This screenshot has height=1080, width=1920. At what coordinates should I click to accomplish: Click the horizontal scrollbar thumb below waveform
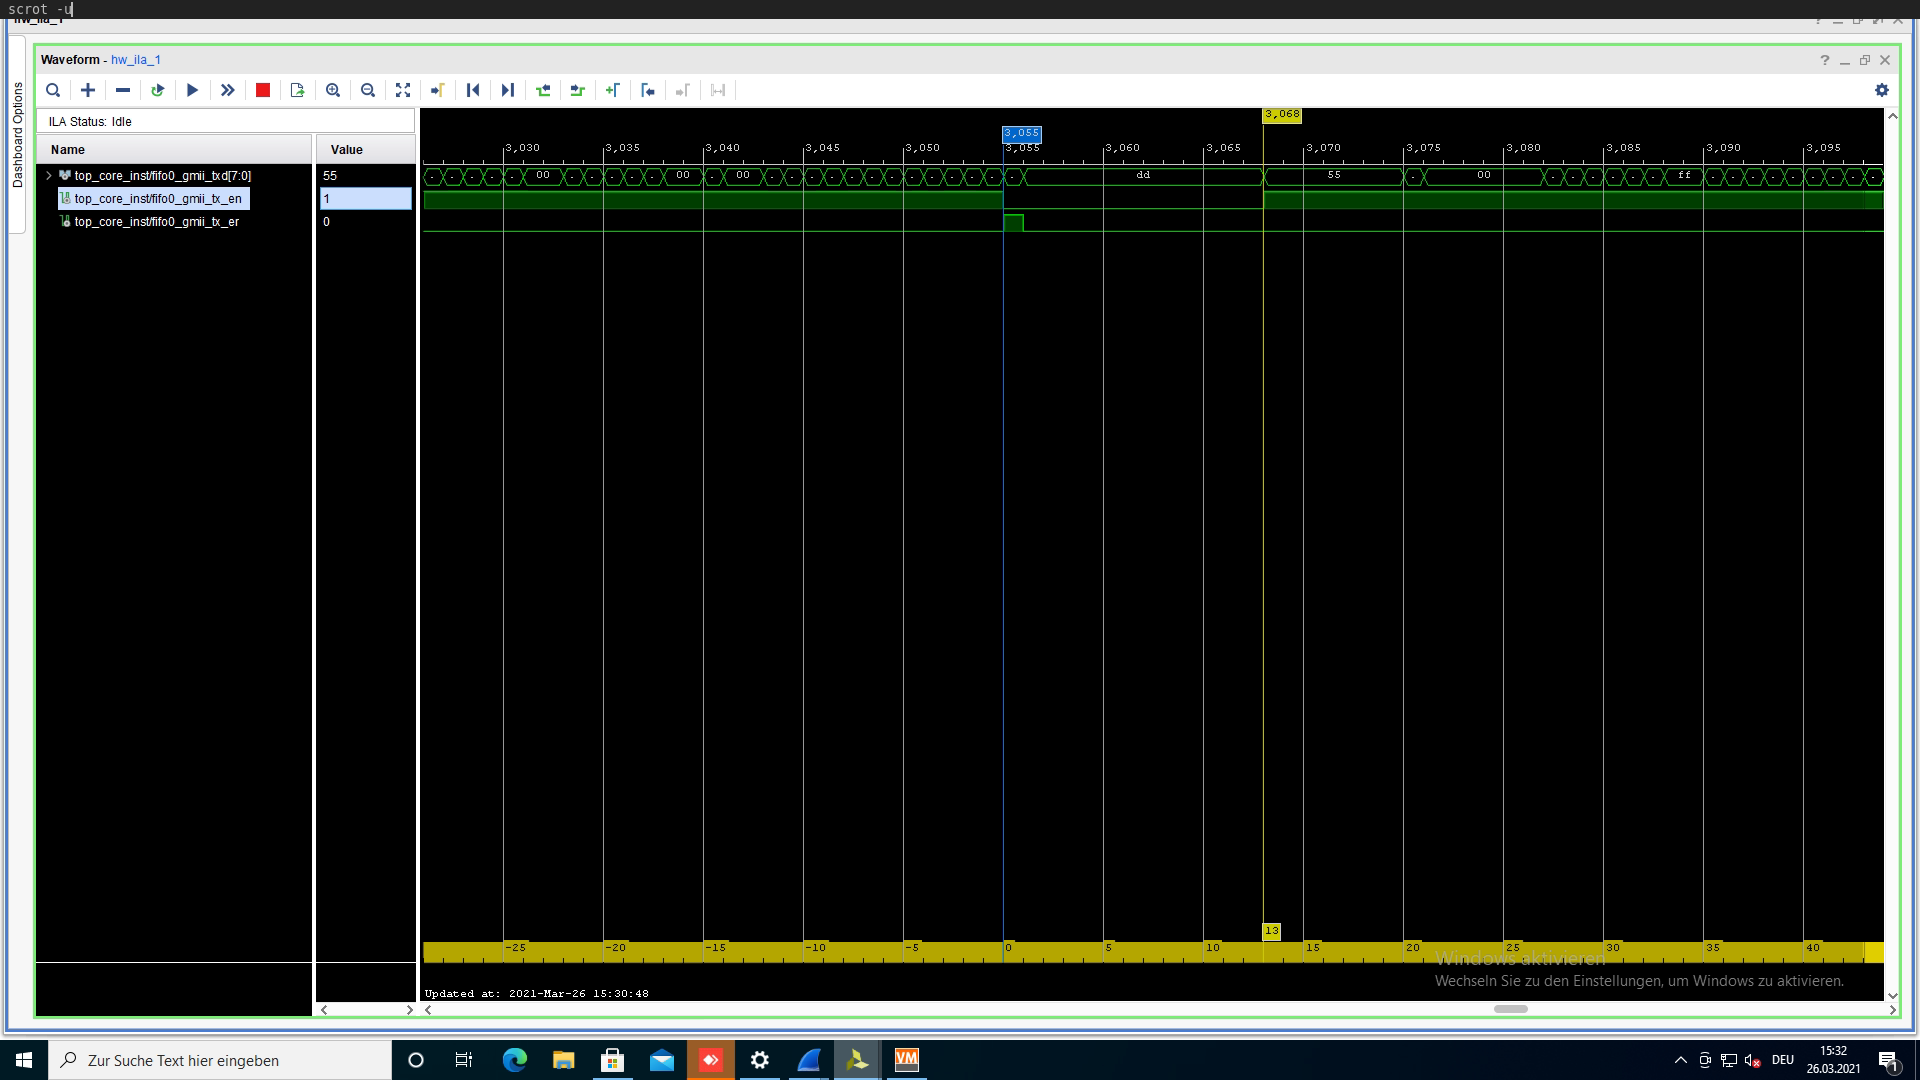pos(1510,1009)
